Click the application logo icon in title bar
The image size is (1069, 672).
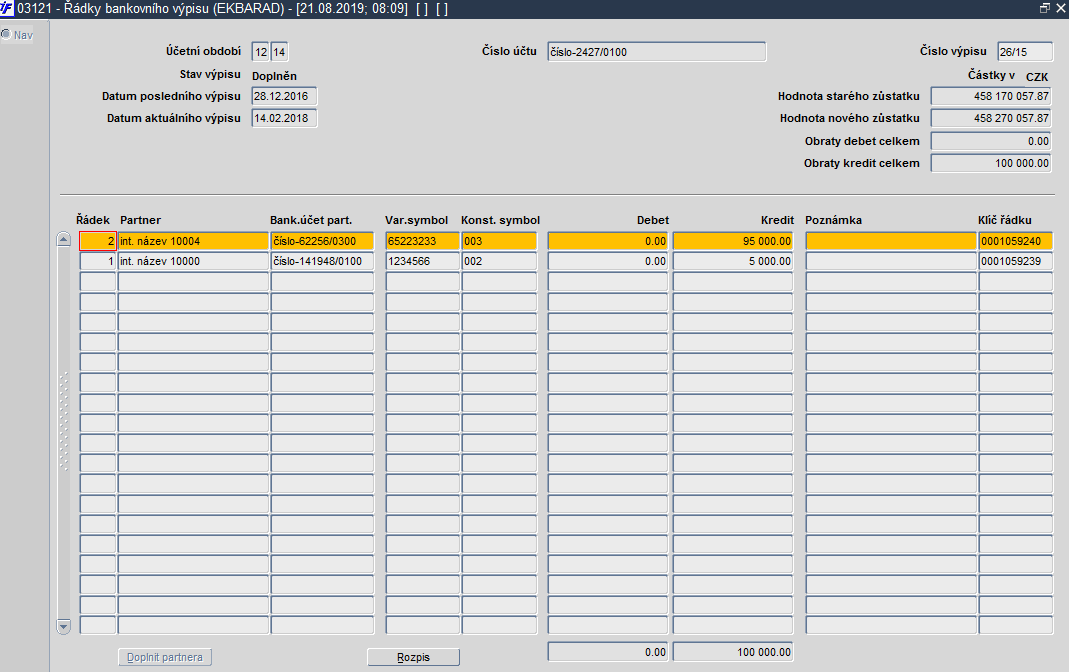coord(7,9)
